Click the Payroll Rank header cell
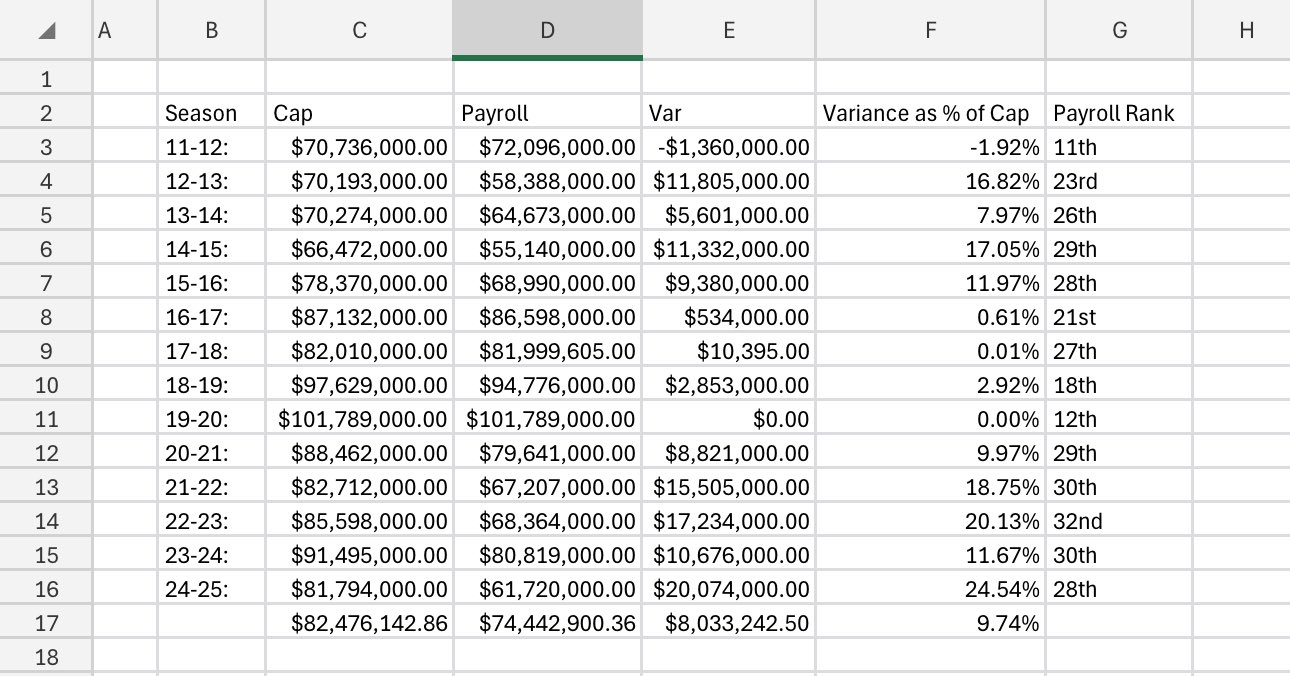 pyautogui.click(x=1119, y=113)
